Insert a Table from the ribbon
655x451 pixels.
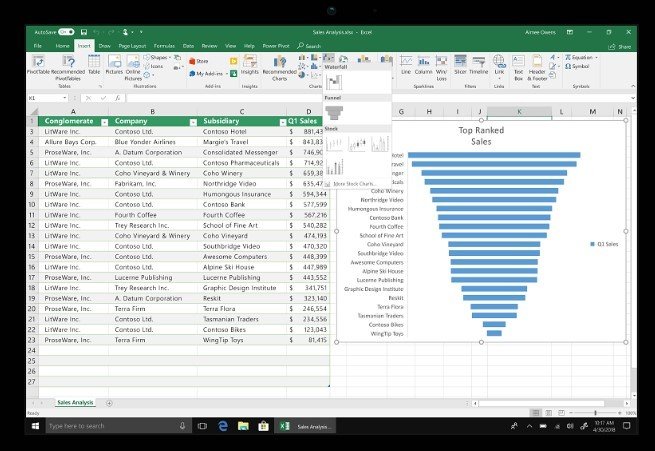tap(94, 65)
